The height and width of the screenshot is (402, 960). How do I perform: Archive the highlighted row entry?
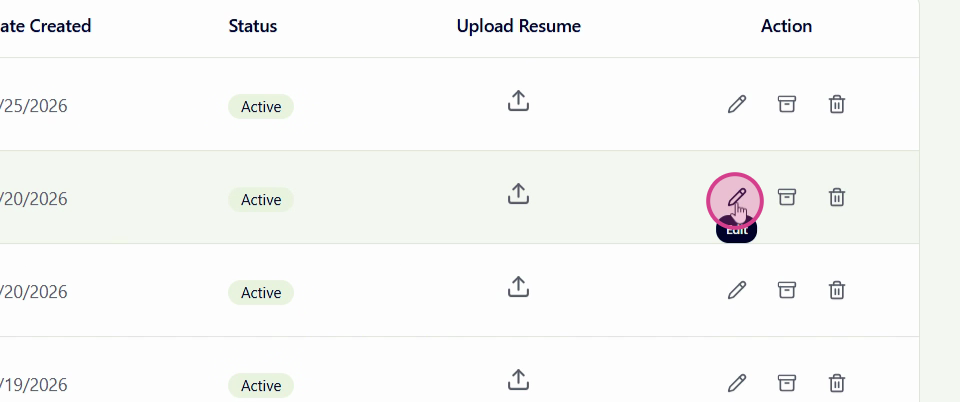pos(787,197)
